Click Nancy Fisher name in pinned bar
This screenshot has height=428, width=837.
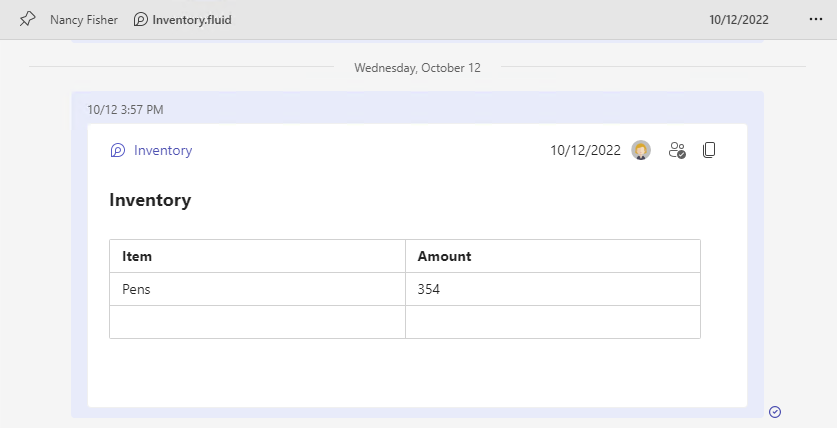click(x=84, y=20)
